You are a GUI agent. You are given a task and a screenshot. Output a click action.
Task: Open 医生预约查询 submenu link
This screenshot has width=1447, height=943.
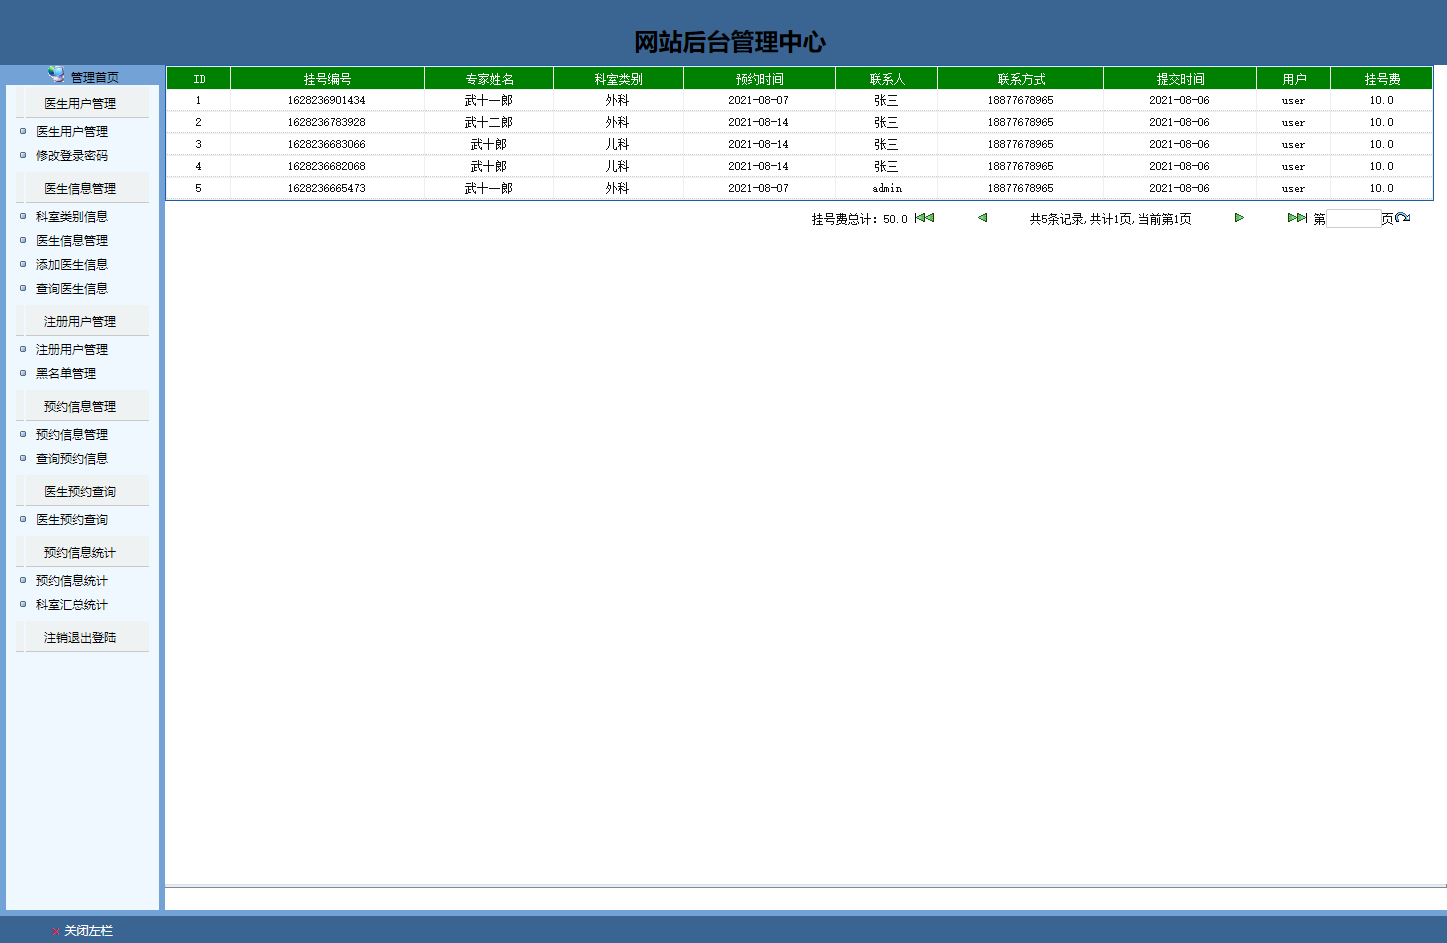(72, 519)
